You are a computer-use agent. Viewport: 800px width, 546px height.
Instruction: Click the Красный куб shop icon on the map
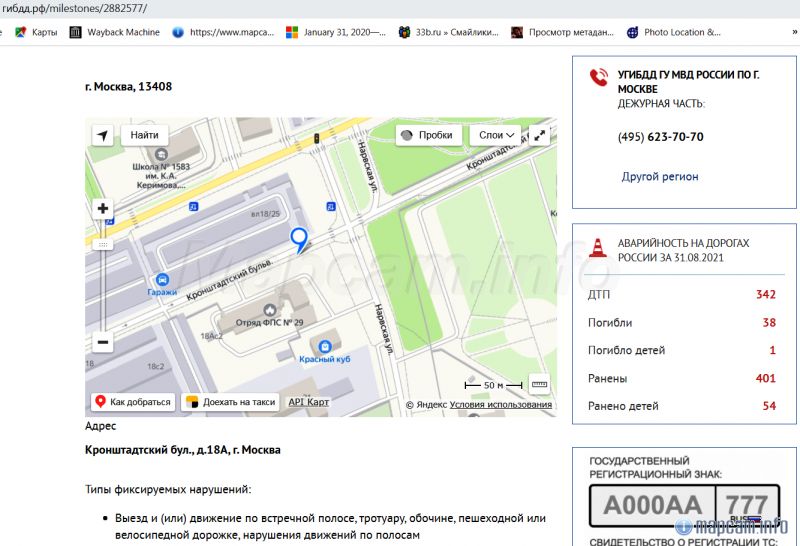coord(323,344)
